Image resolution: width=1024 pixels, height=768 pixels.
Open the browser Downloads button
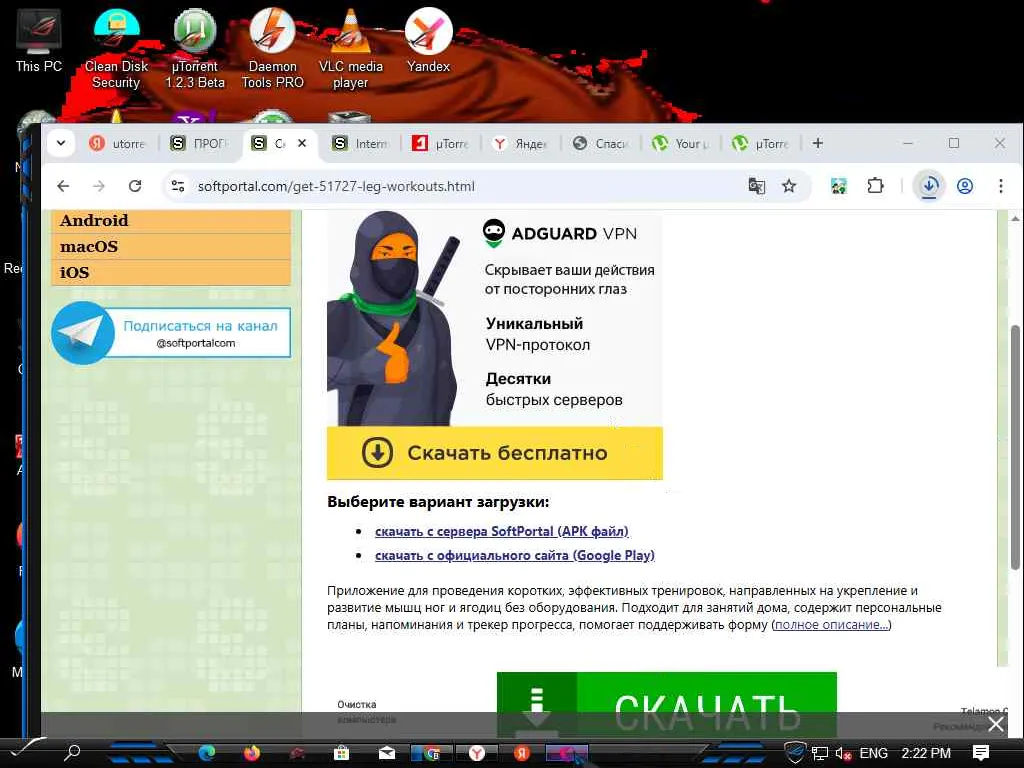coord(929,186)
